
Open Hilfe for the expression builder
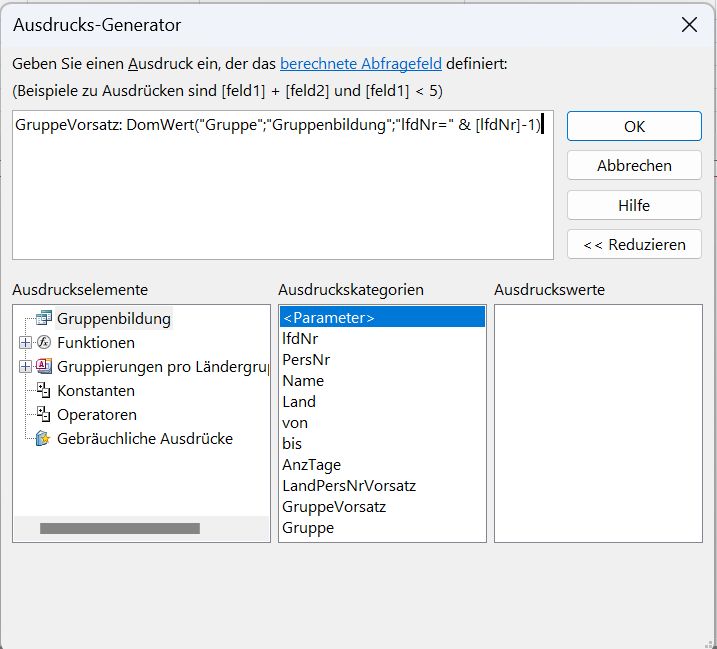[x=634, y=205]
